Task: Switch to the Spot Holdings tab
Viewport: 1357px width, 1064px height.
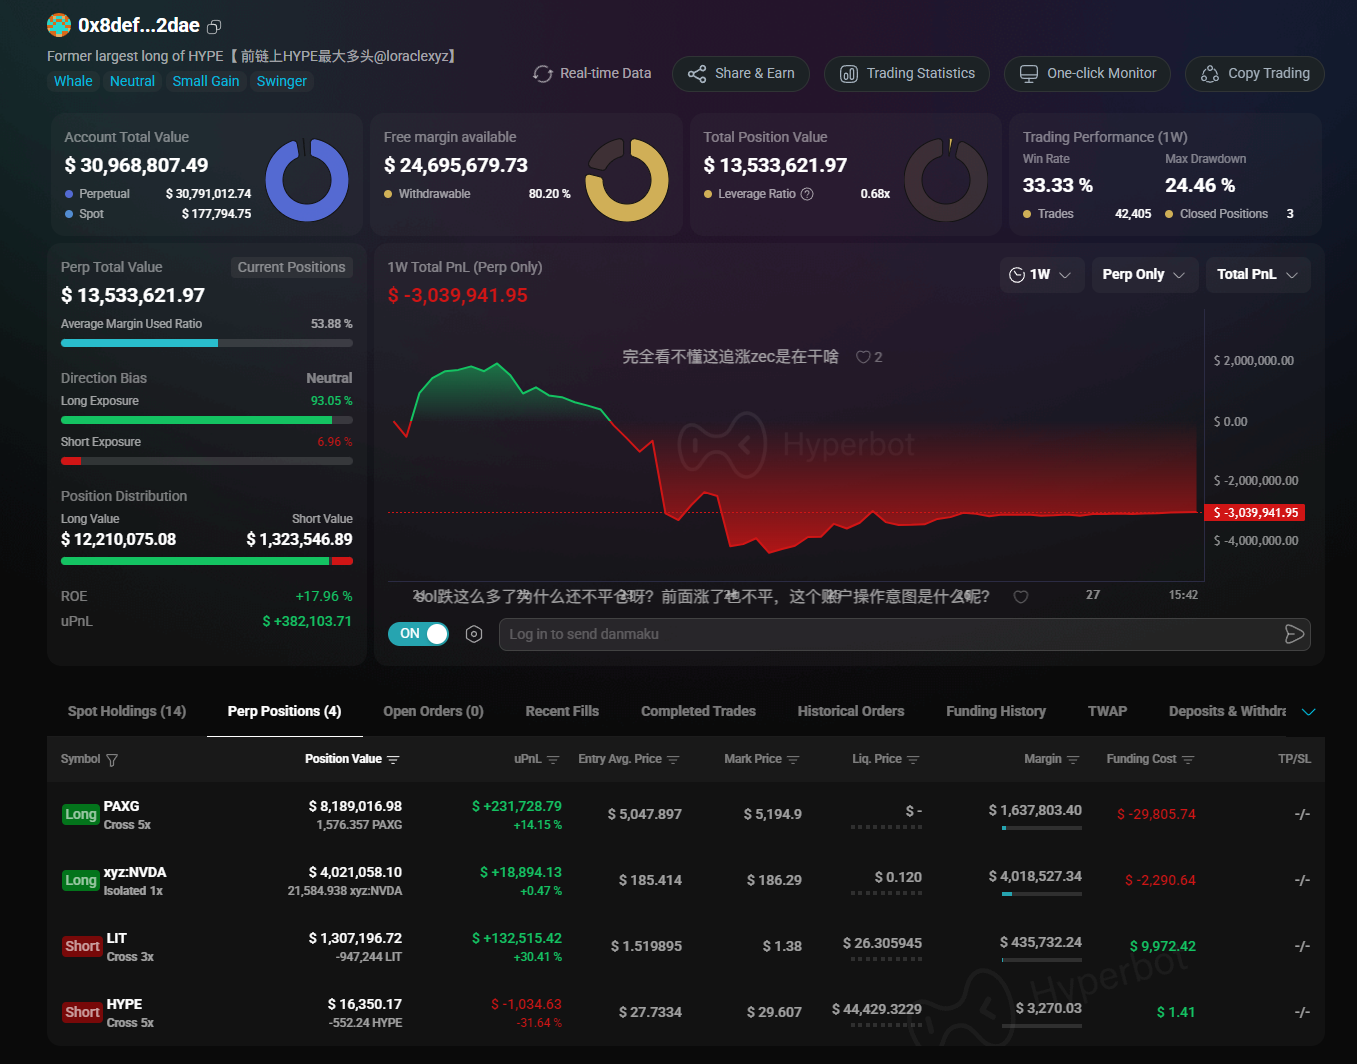Action: (127, 711)
